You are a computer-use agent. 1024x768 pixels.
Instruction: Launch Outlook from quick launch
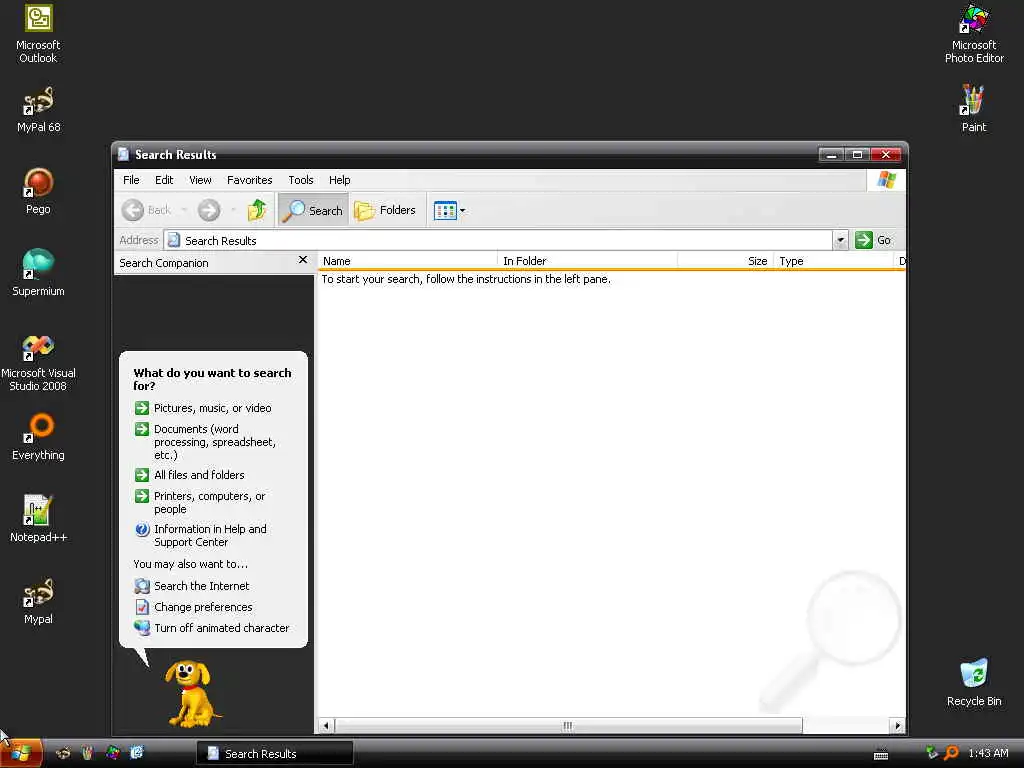coord(136,753)
